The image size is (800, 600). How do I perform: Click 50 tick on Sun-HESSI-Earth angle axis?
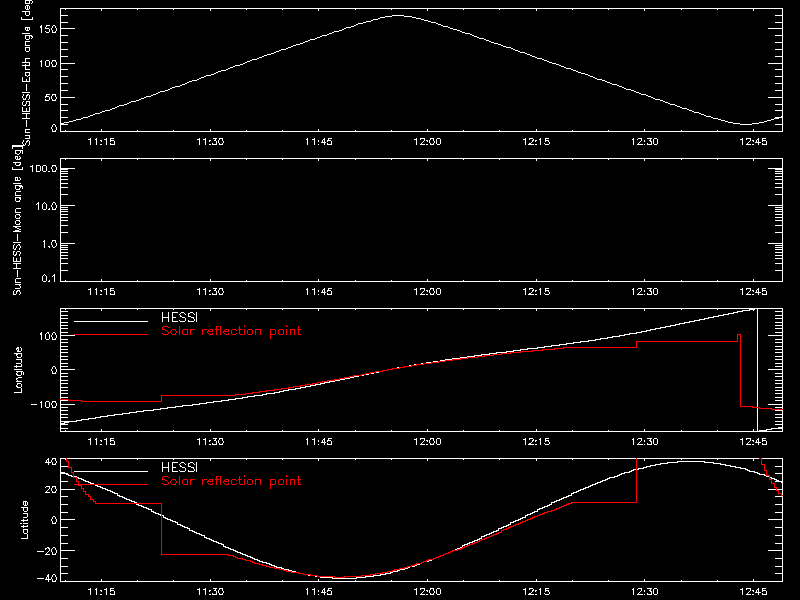point(51,97)
